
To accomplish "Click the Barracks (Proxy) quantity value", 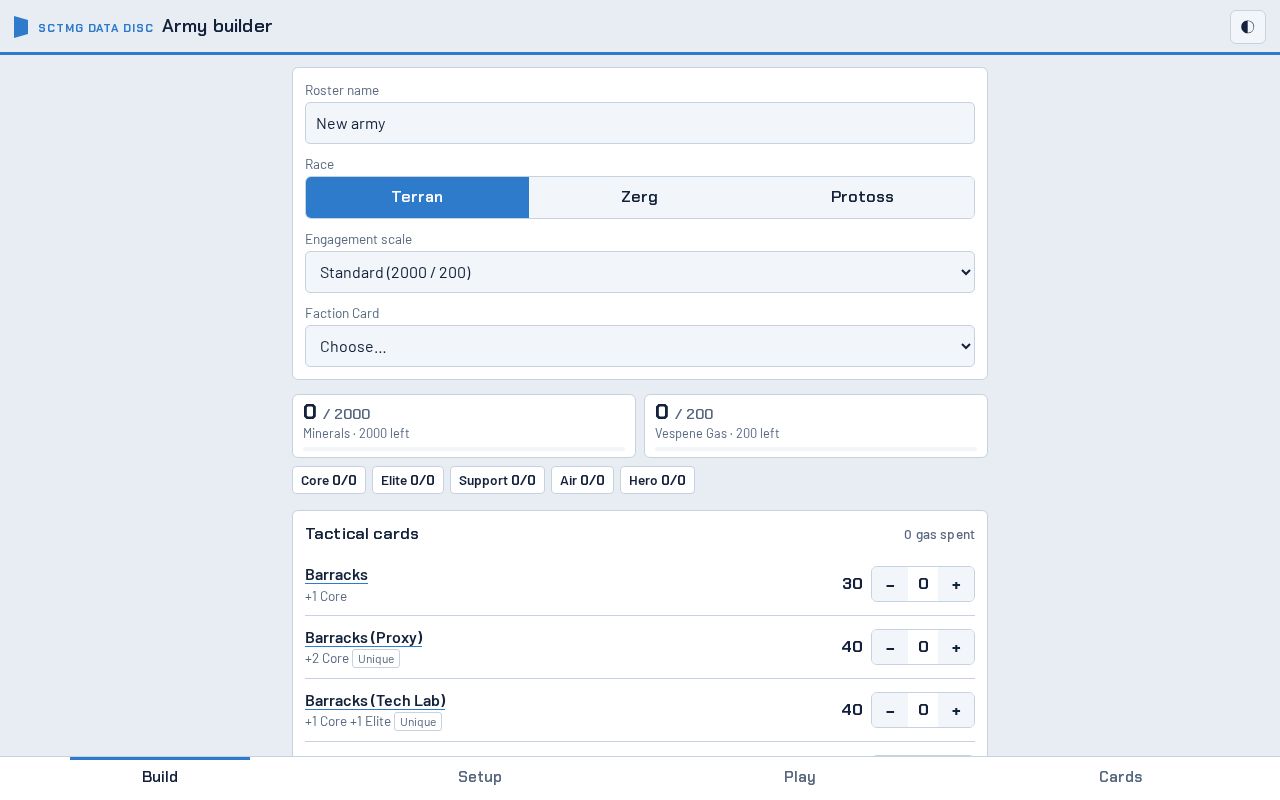I will coord(923,647).
